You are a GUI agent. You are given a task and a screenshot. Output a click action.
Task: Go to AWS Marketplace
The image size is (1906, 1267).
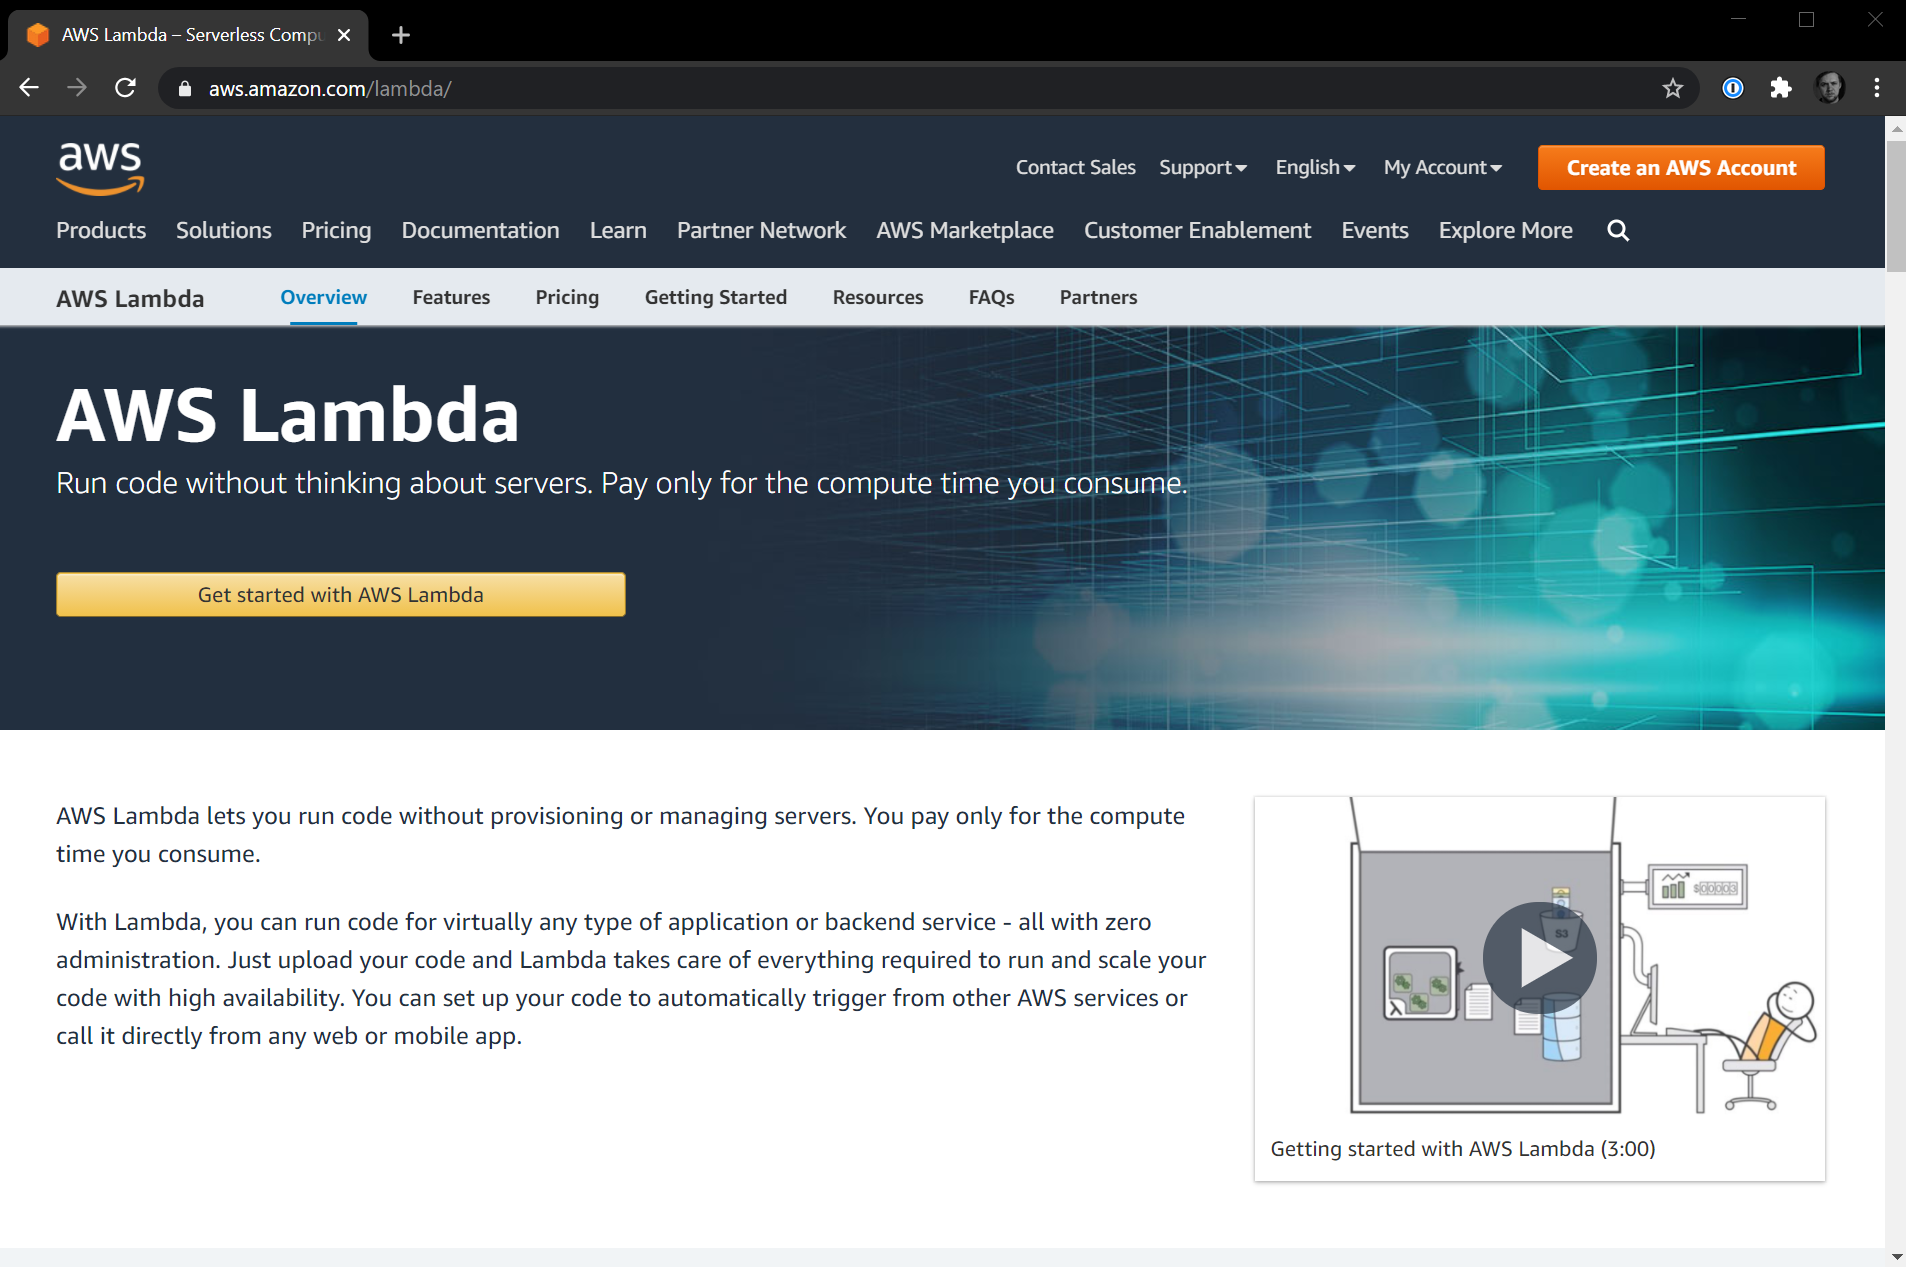click(x=965, y=231)
